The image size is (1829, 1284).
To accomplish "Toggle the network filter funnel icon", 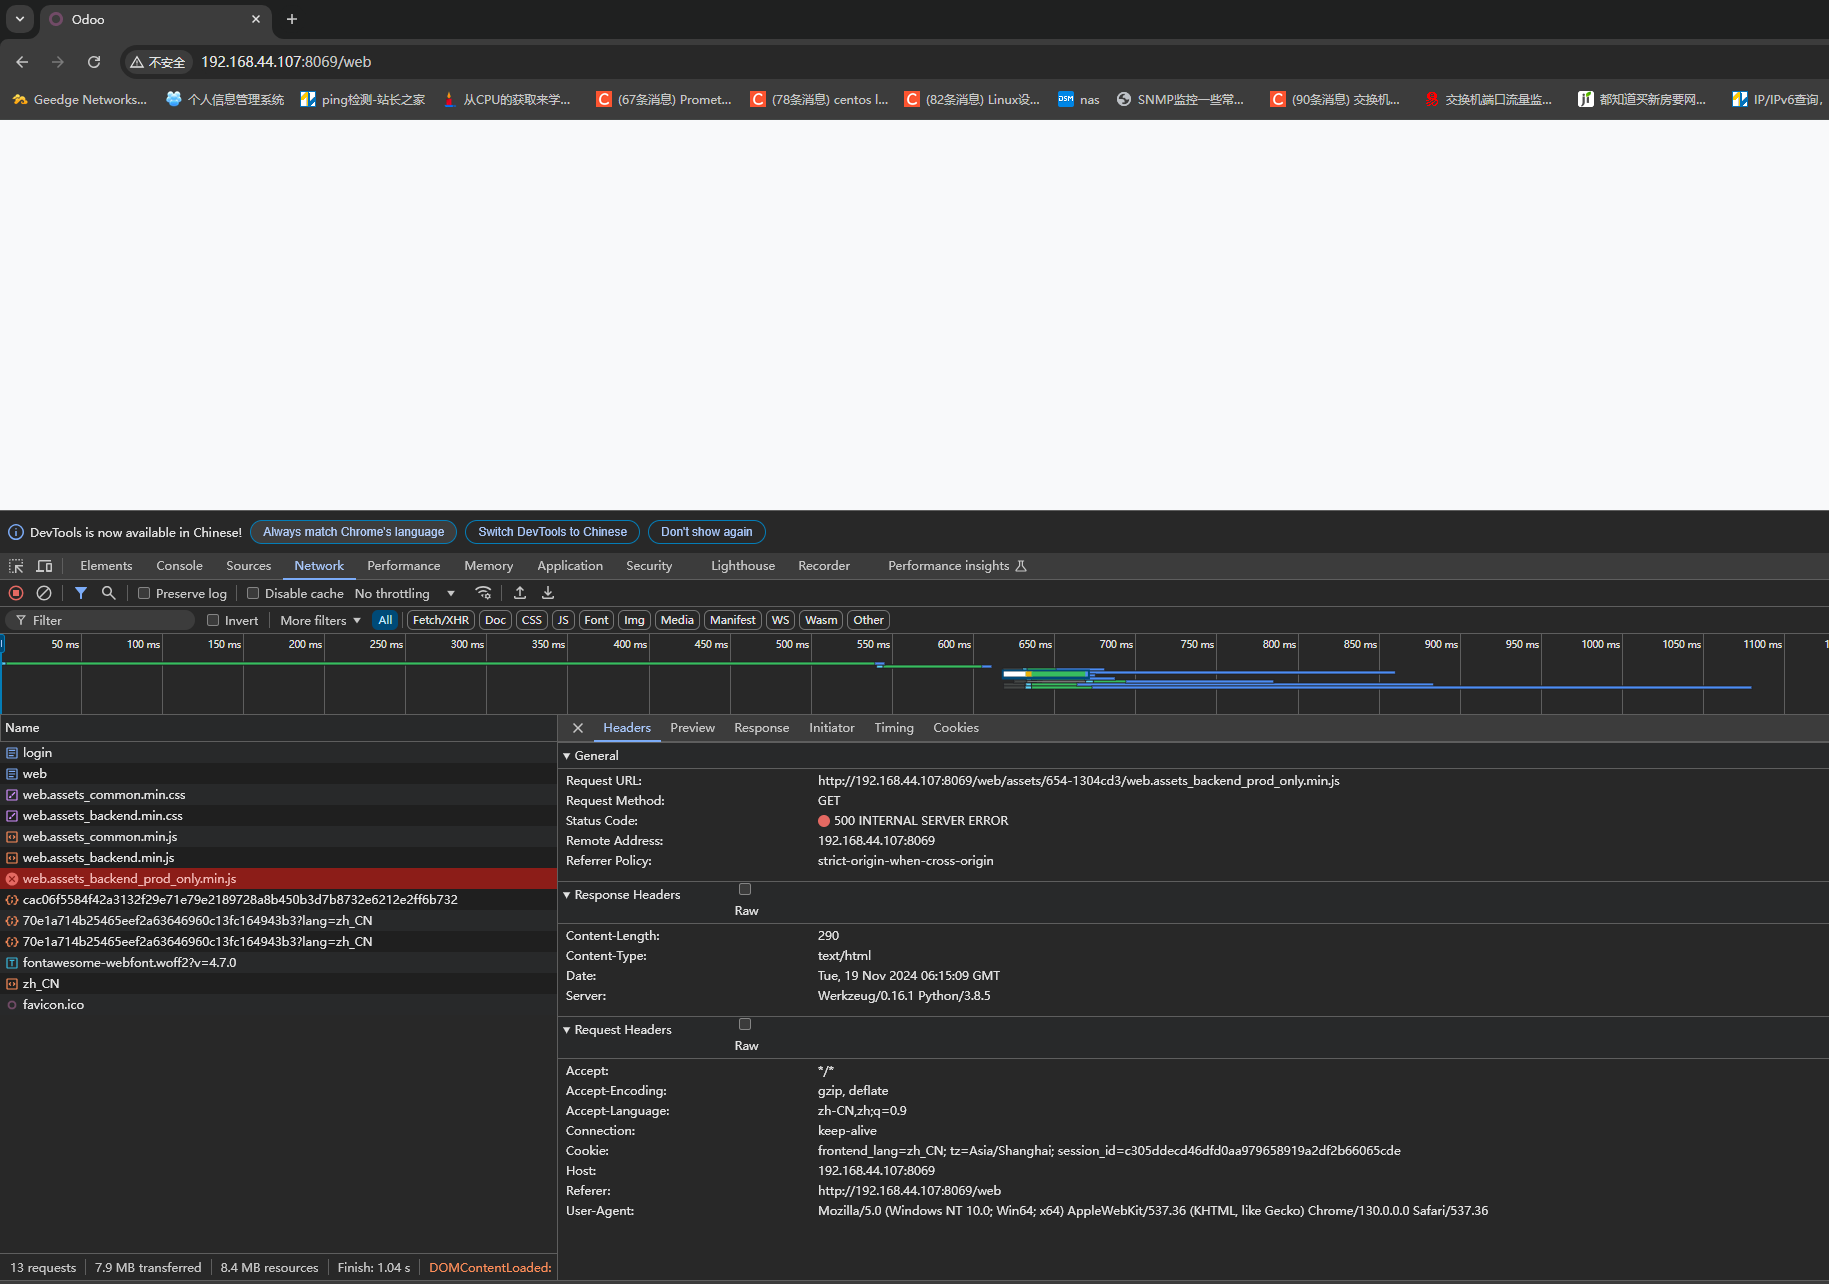I will pyautogui.click(x=81, y=593).
